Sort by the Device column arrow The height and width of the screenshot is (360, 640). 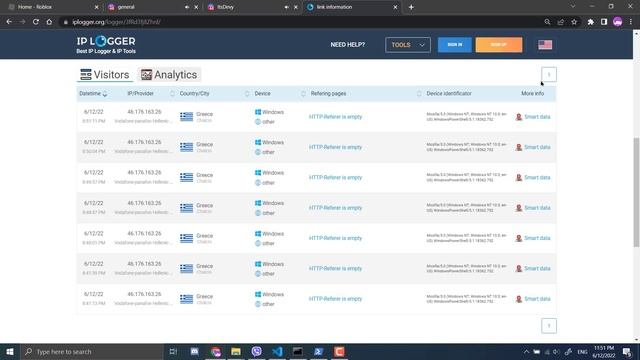tap(303, 94)
